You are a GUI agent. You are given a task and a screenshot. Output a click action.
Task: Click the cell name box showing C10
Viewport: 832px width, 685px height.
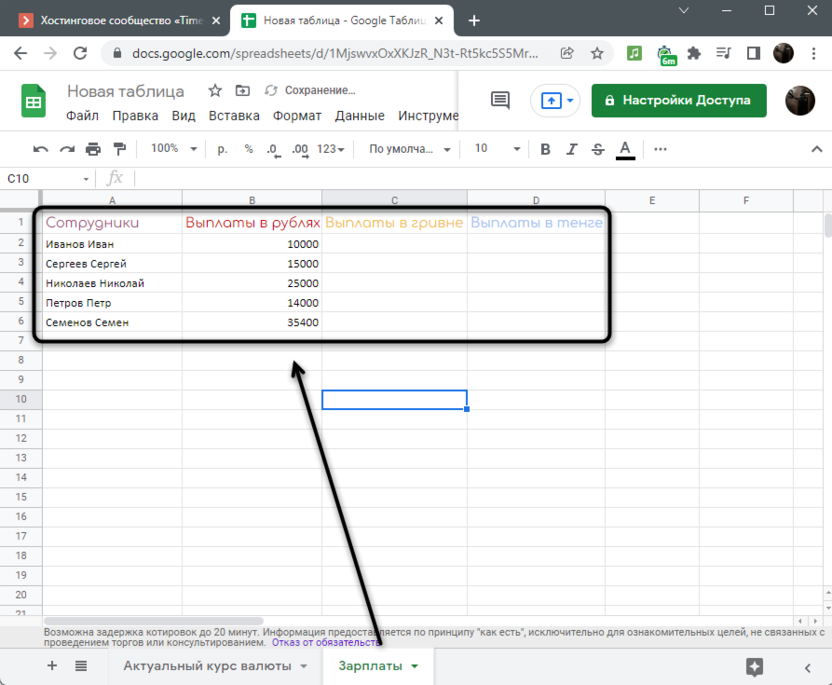pos(45,179)
